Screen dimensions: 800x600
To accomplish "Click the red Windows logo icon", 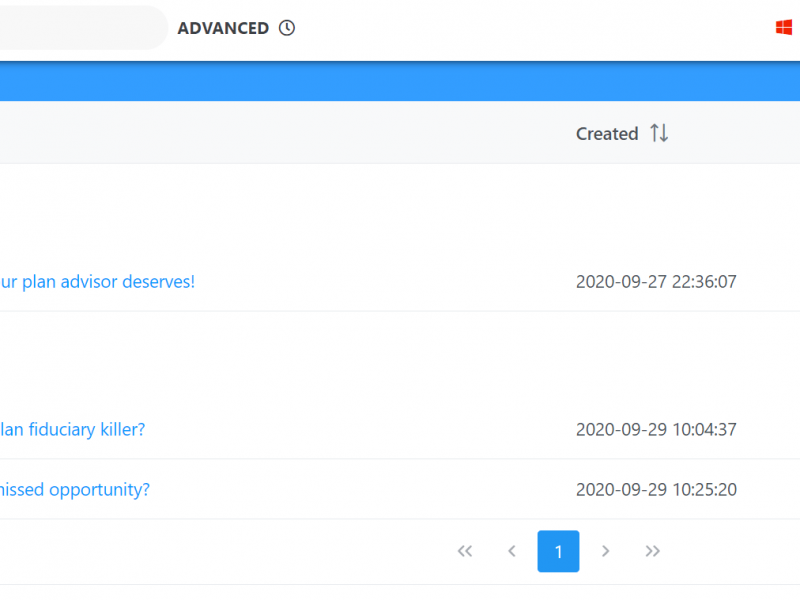I will click(x=784, y=28).
